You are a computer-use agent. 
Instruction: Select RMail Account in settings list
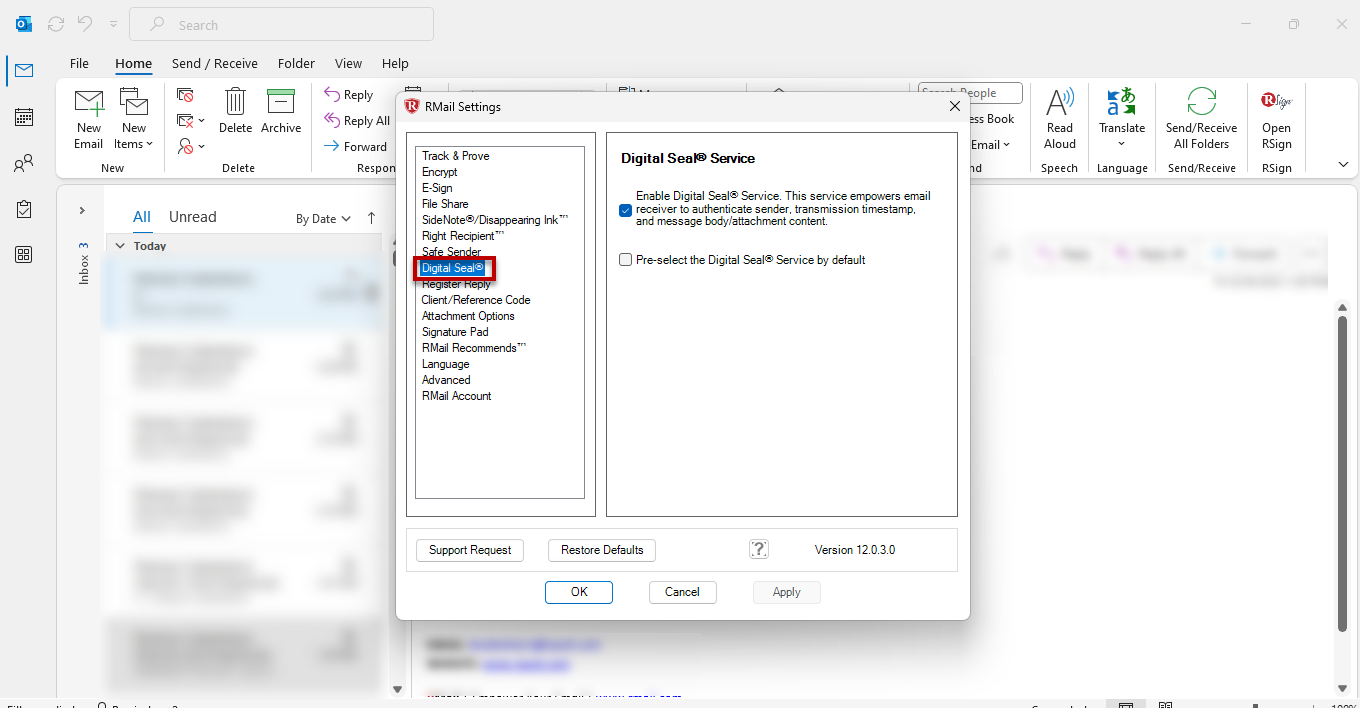click(x=456, y=396)
